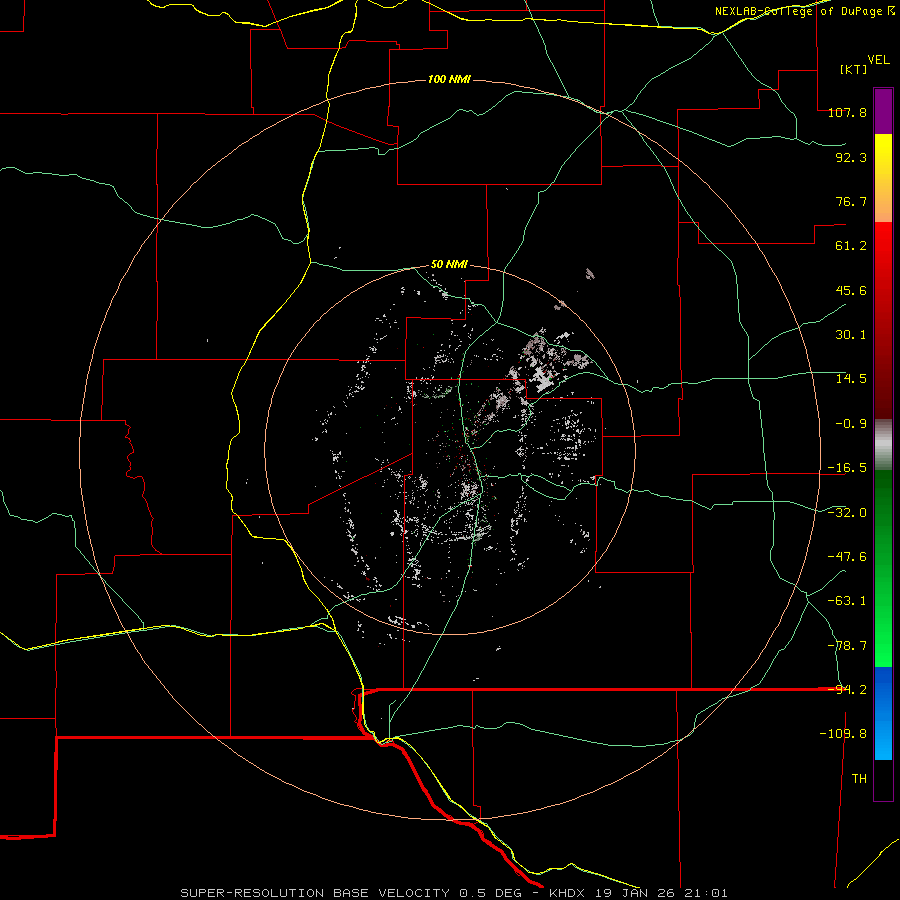Viewport: 900px width, 900px height.
Task: Click the VEL legend title
Action: [x=878, y=60]
